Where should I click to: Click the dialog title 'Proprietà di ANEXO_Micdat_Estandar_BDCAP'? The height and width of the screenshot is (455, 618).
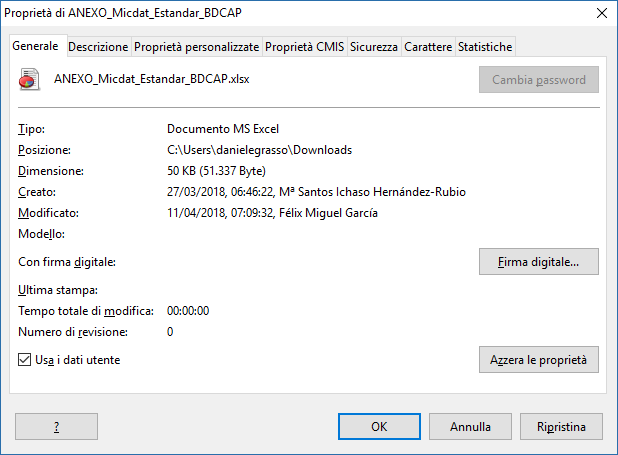123,13
